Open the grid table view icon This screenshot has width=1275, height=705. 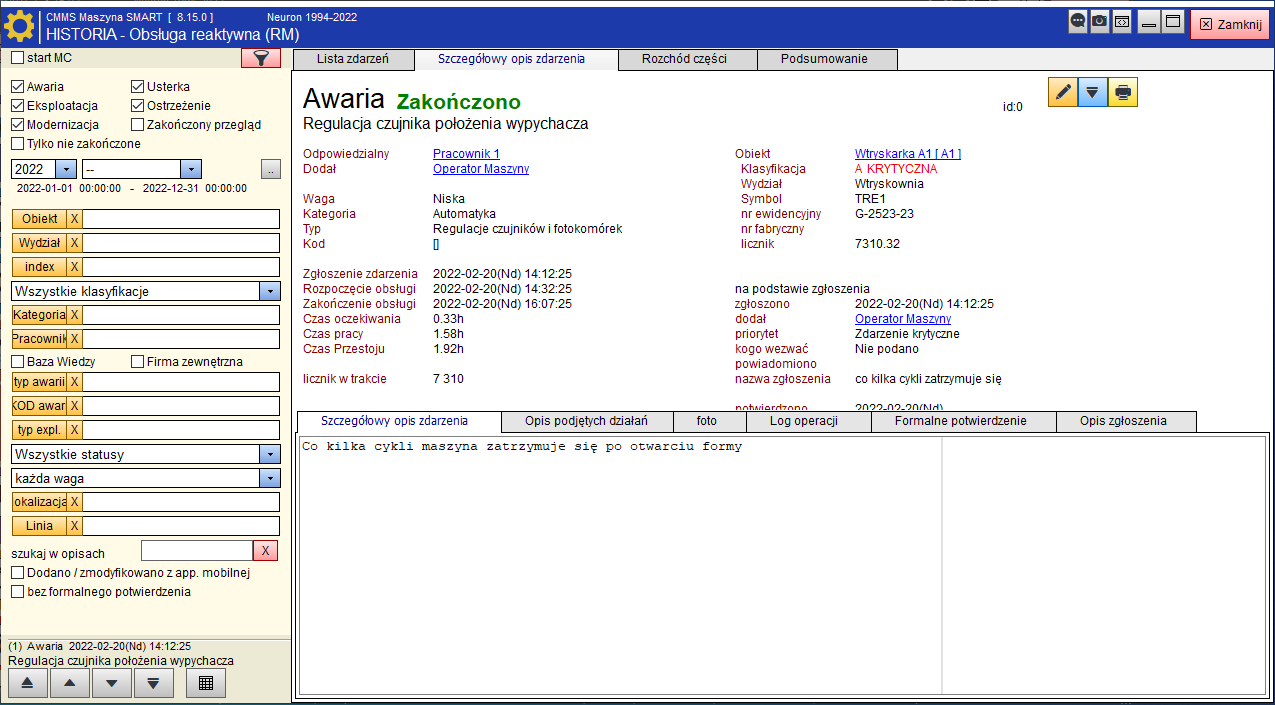206,683
